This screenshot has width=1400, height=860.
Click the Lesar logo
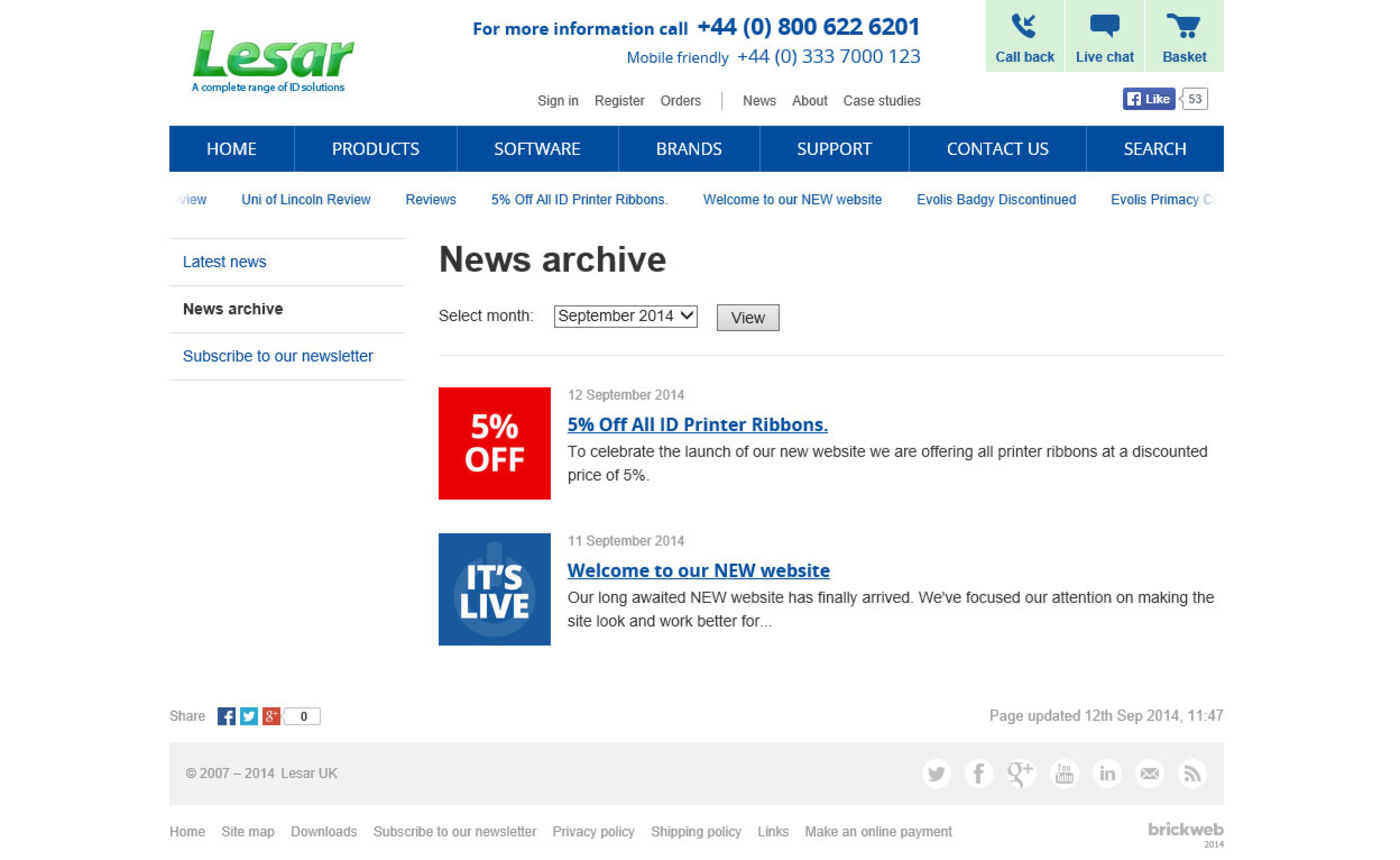(272, 58)
